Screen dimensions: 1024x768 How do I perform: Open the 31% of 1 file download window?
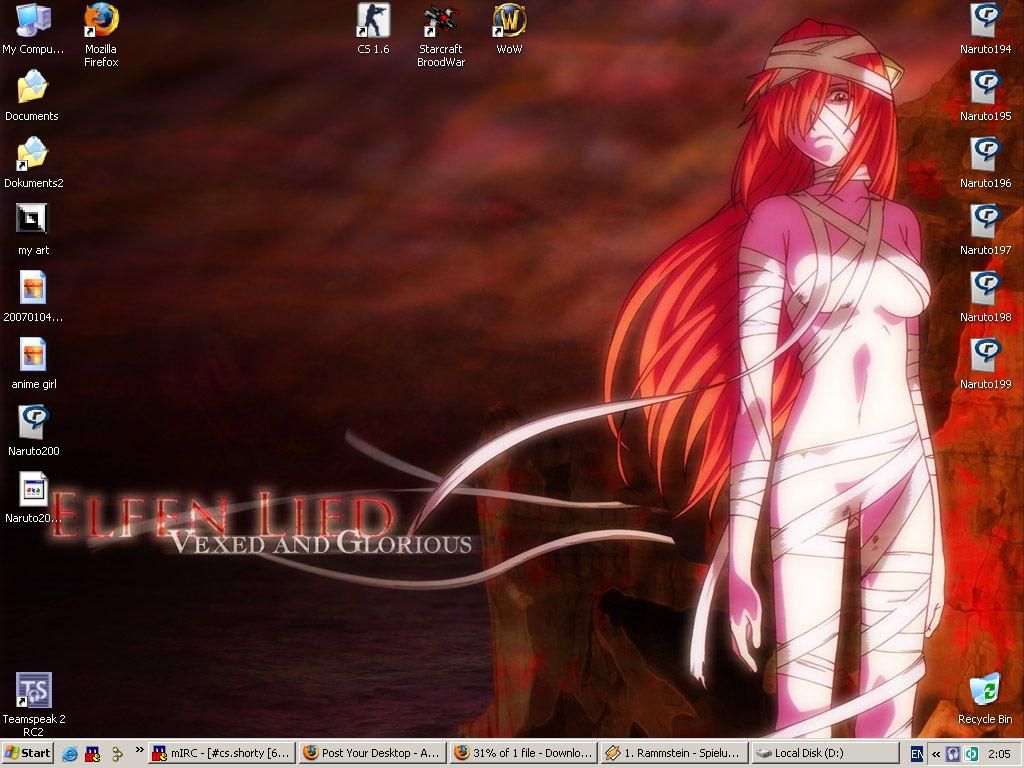524,753
